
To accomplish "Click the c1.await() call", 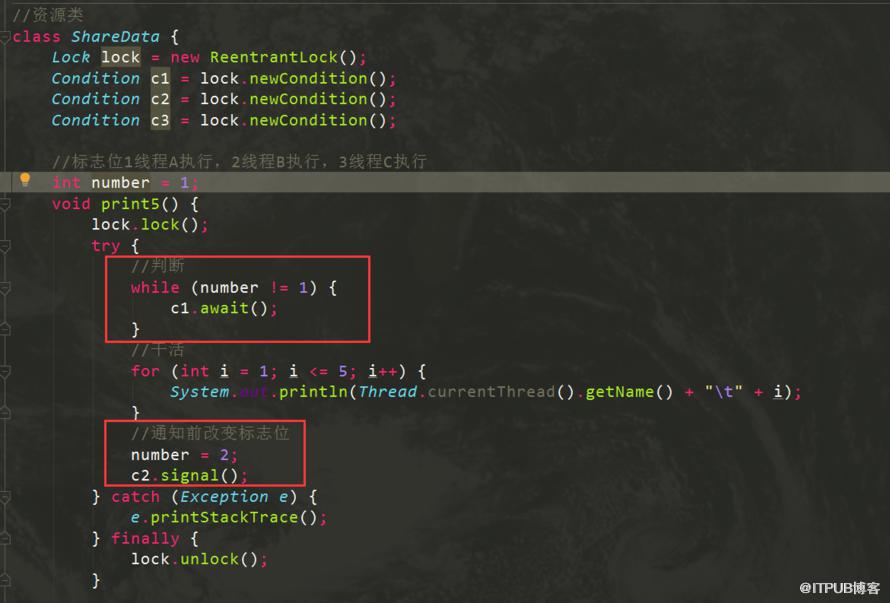I will coord(224,308).
